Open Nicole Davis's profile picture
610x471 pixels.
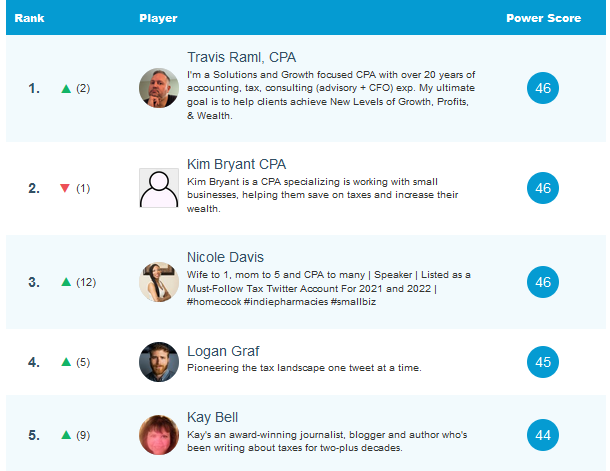(x=159, y=282)
